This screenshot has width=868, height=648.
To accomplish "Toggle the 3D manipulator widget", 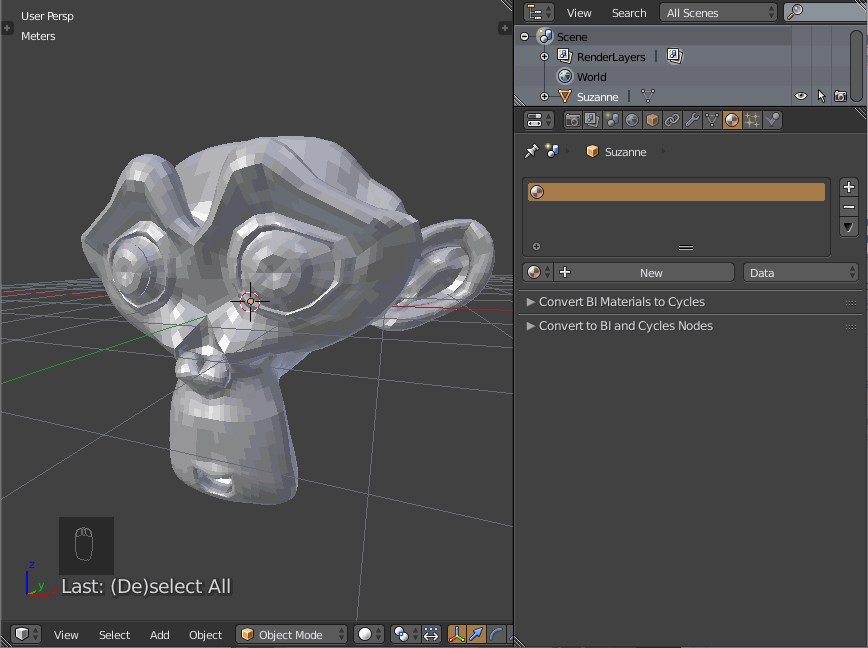I will pyautogui.click(x=457, y=634).
